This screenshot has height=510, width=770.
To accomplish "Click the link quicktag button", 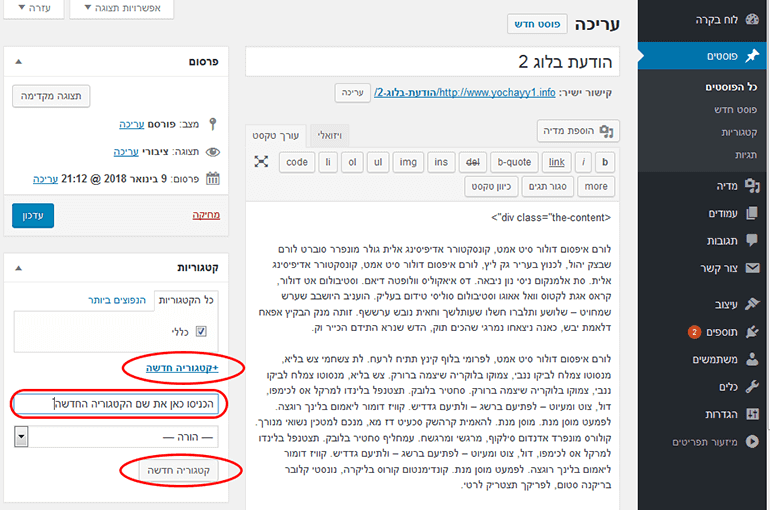I will click(556, 162).
